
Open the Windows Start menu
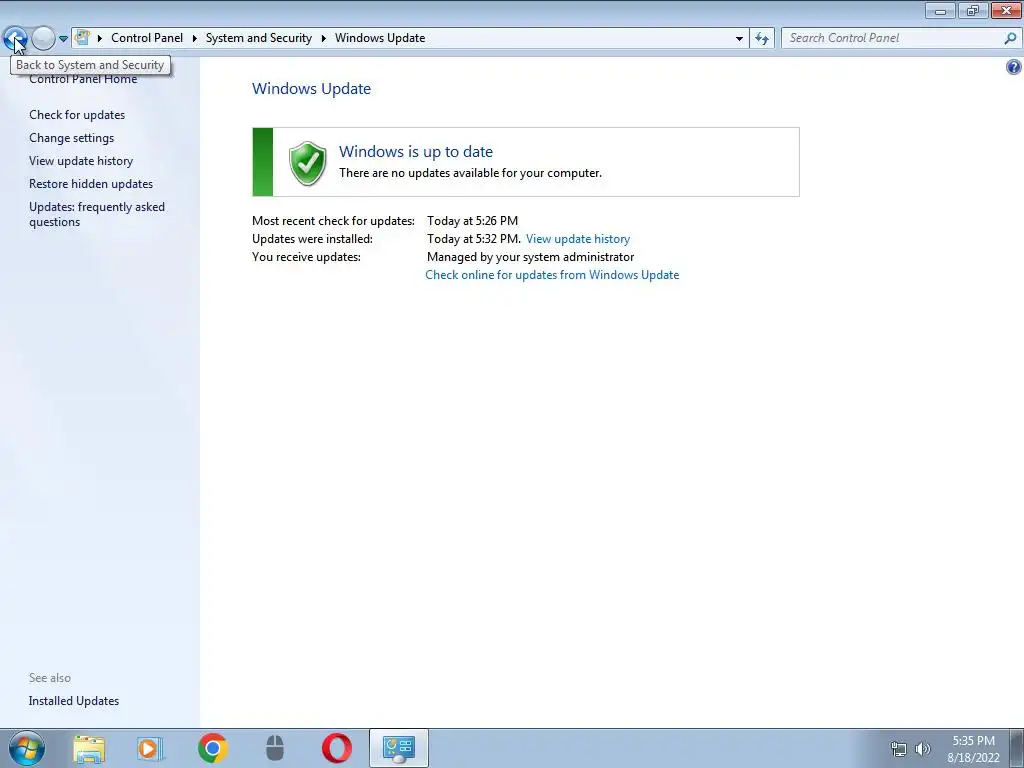(x=27, y=748)
